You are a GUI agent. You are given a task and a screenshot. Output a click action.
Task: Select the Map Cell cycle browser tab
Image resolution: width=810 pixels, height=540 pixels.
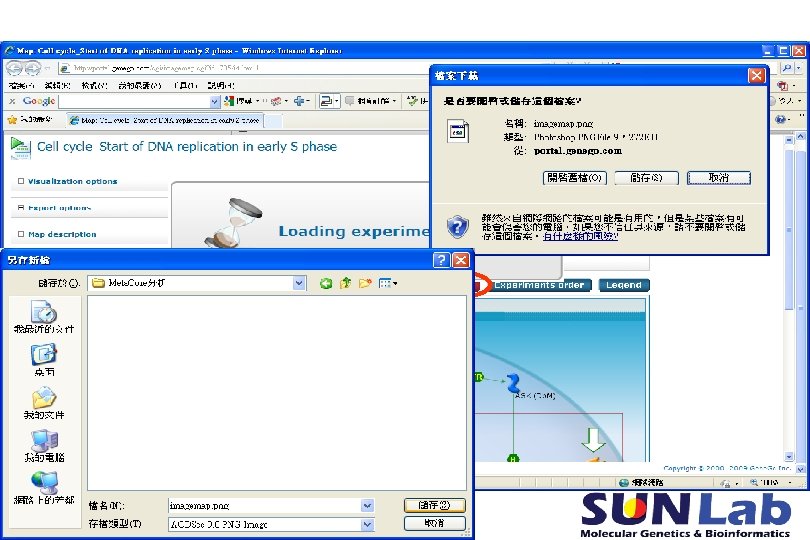tap(164, 120)
